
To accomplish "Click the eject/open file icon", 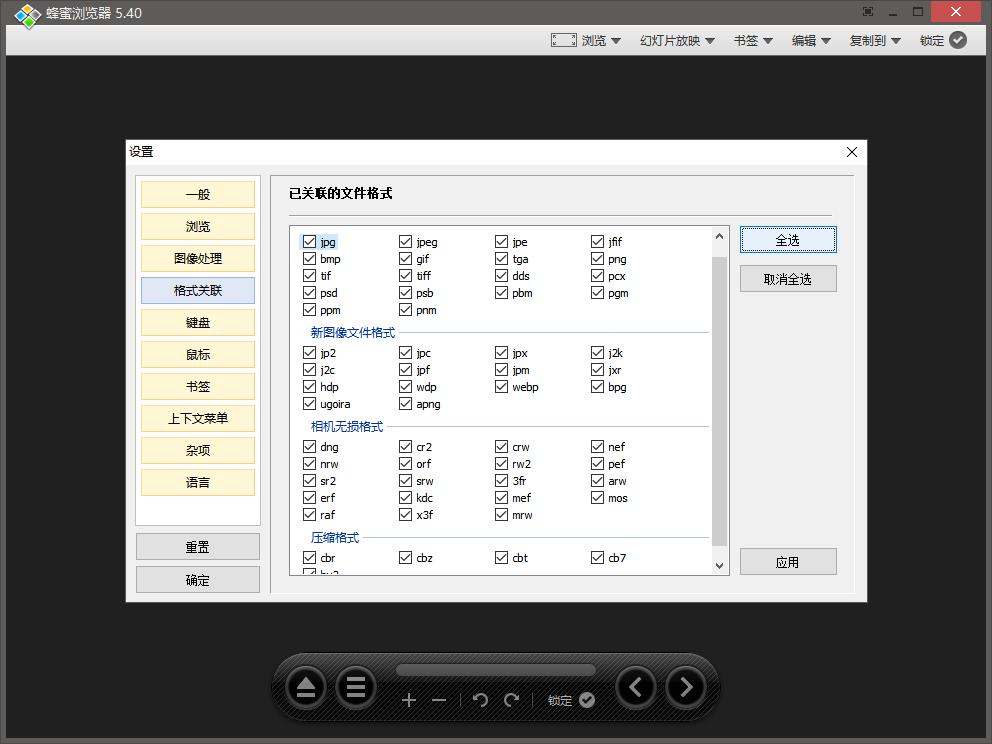I will click(305, 687).
